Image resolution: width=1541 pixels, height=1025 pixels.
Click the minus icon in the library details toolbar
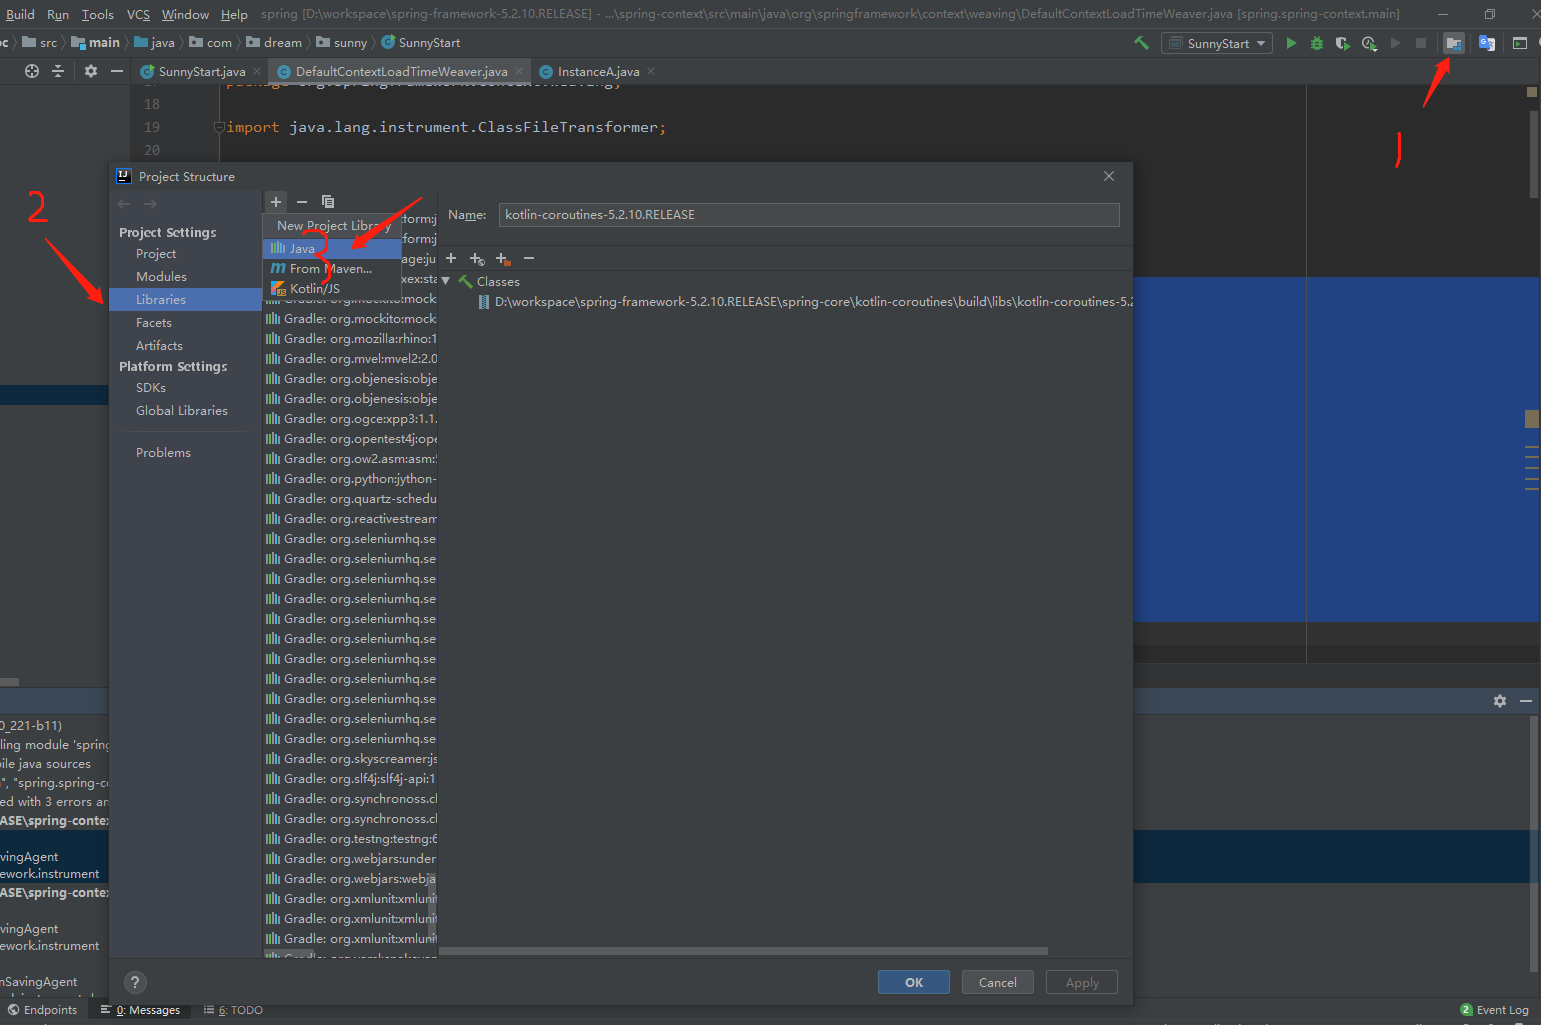pos(529,258)
